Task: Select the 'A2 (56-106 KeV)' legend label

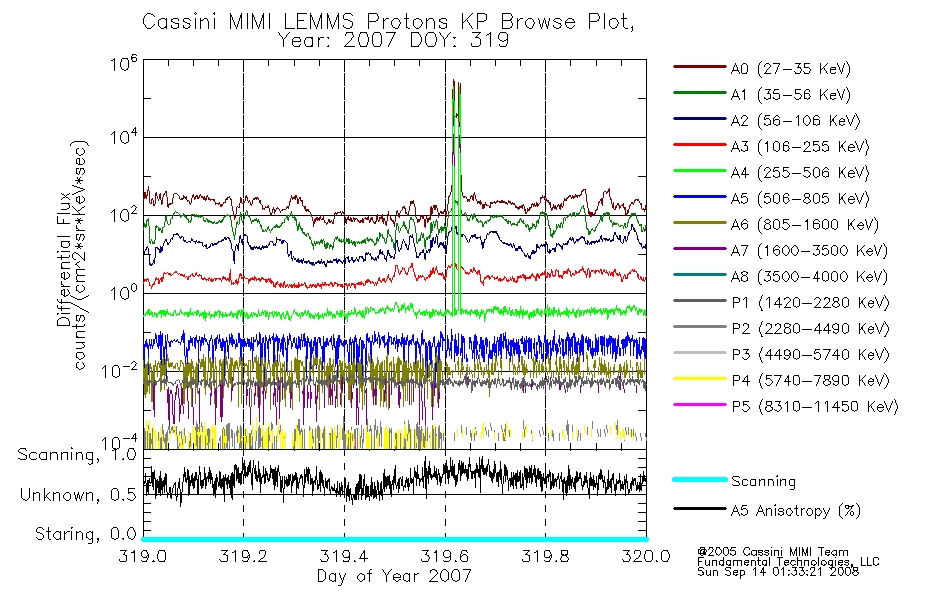Action: [x=796, y=121]
